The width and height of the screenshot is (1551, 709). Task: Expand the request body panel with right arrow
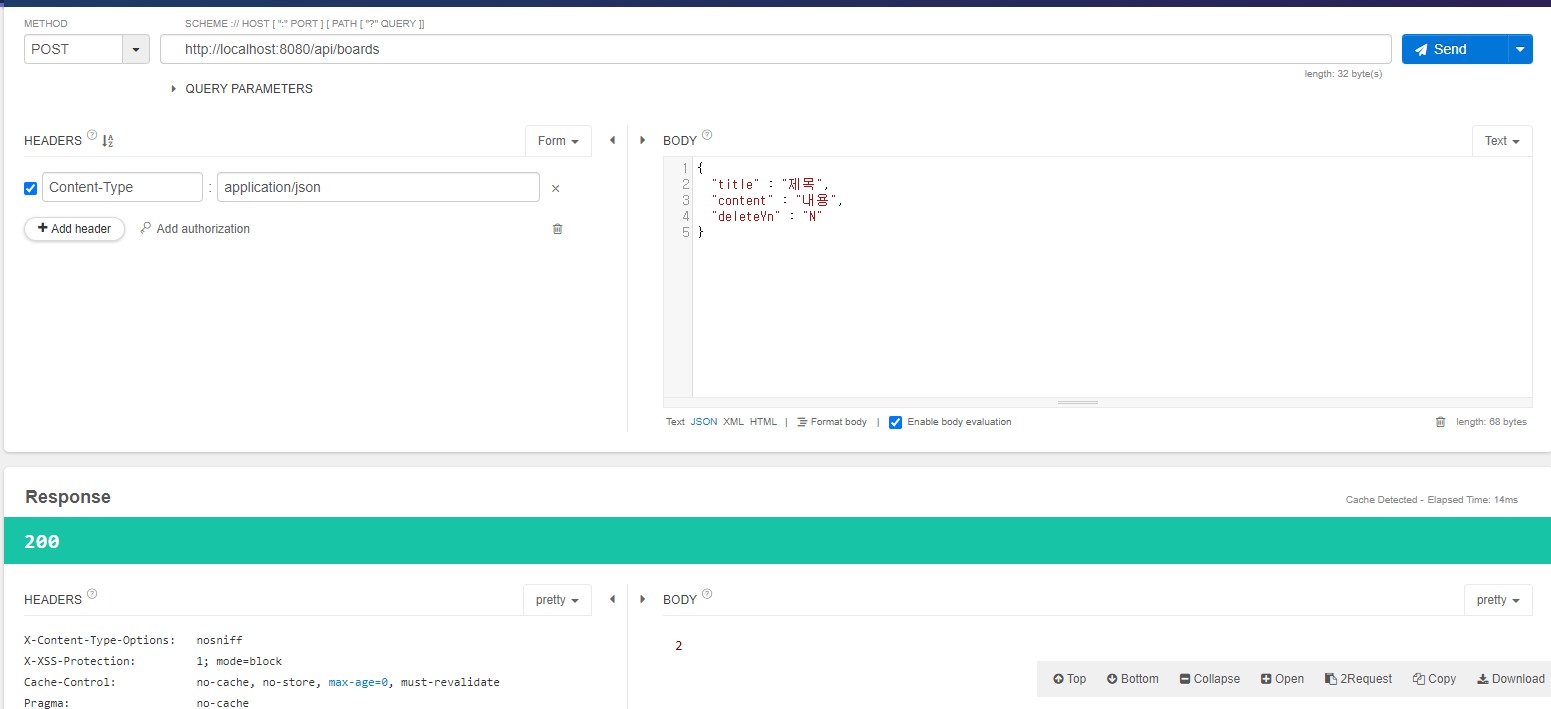[642, 140]
